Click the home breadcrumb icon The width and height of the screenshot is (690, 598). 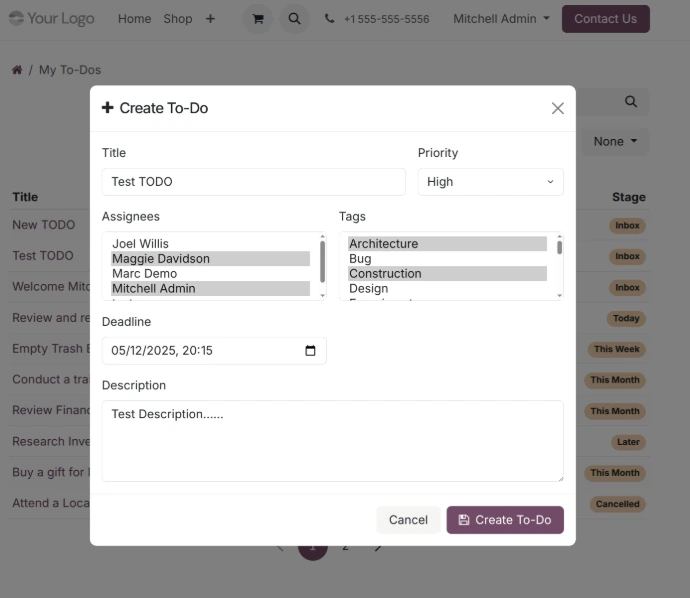point(17,70)
